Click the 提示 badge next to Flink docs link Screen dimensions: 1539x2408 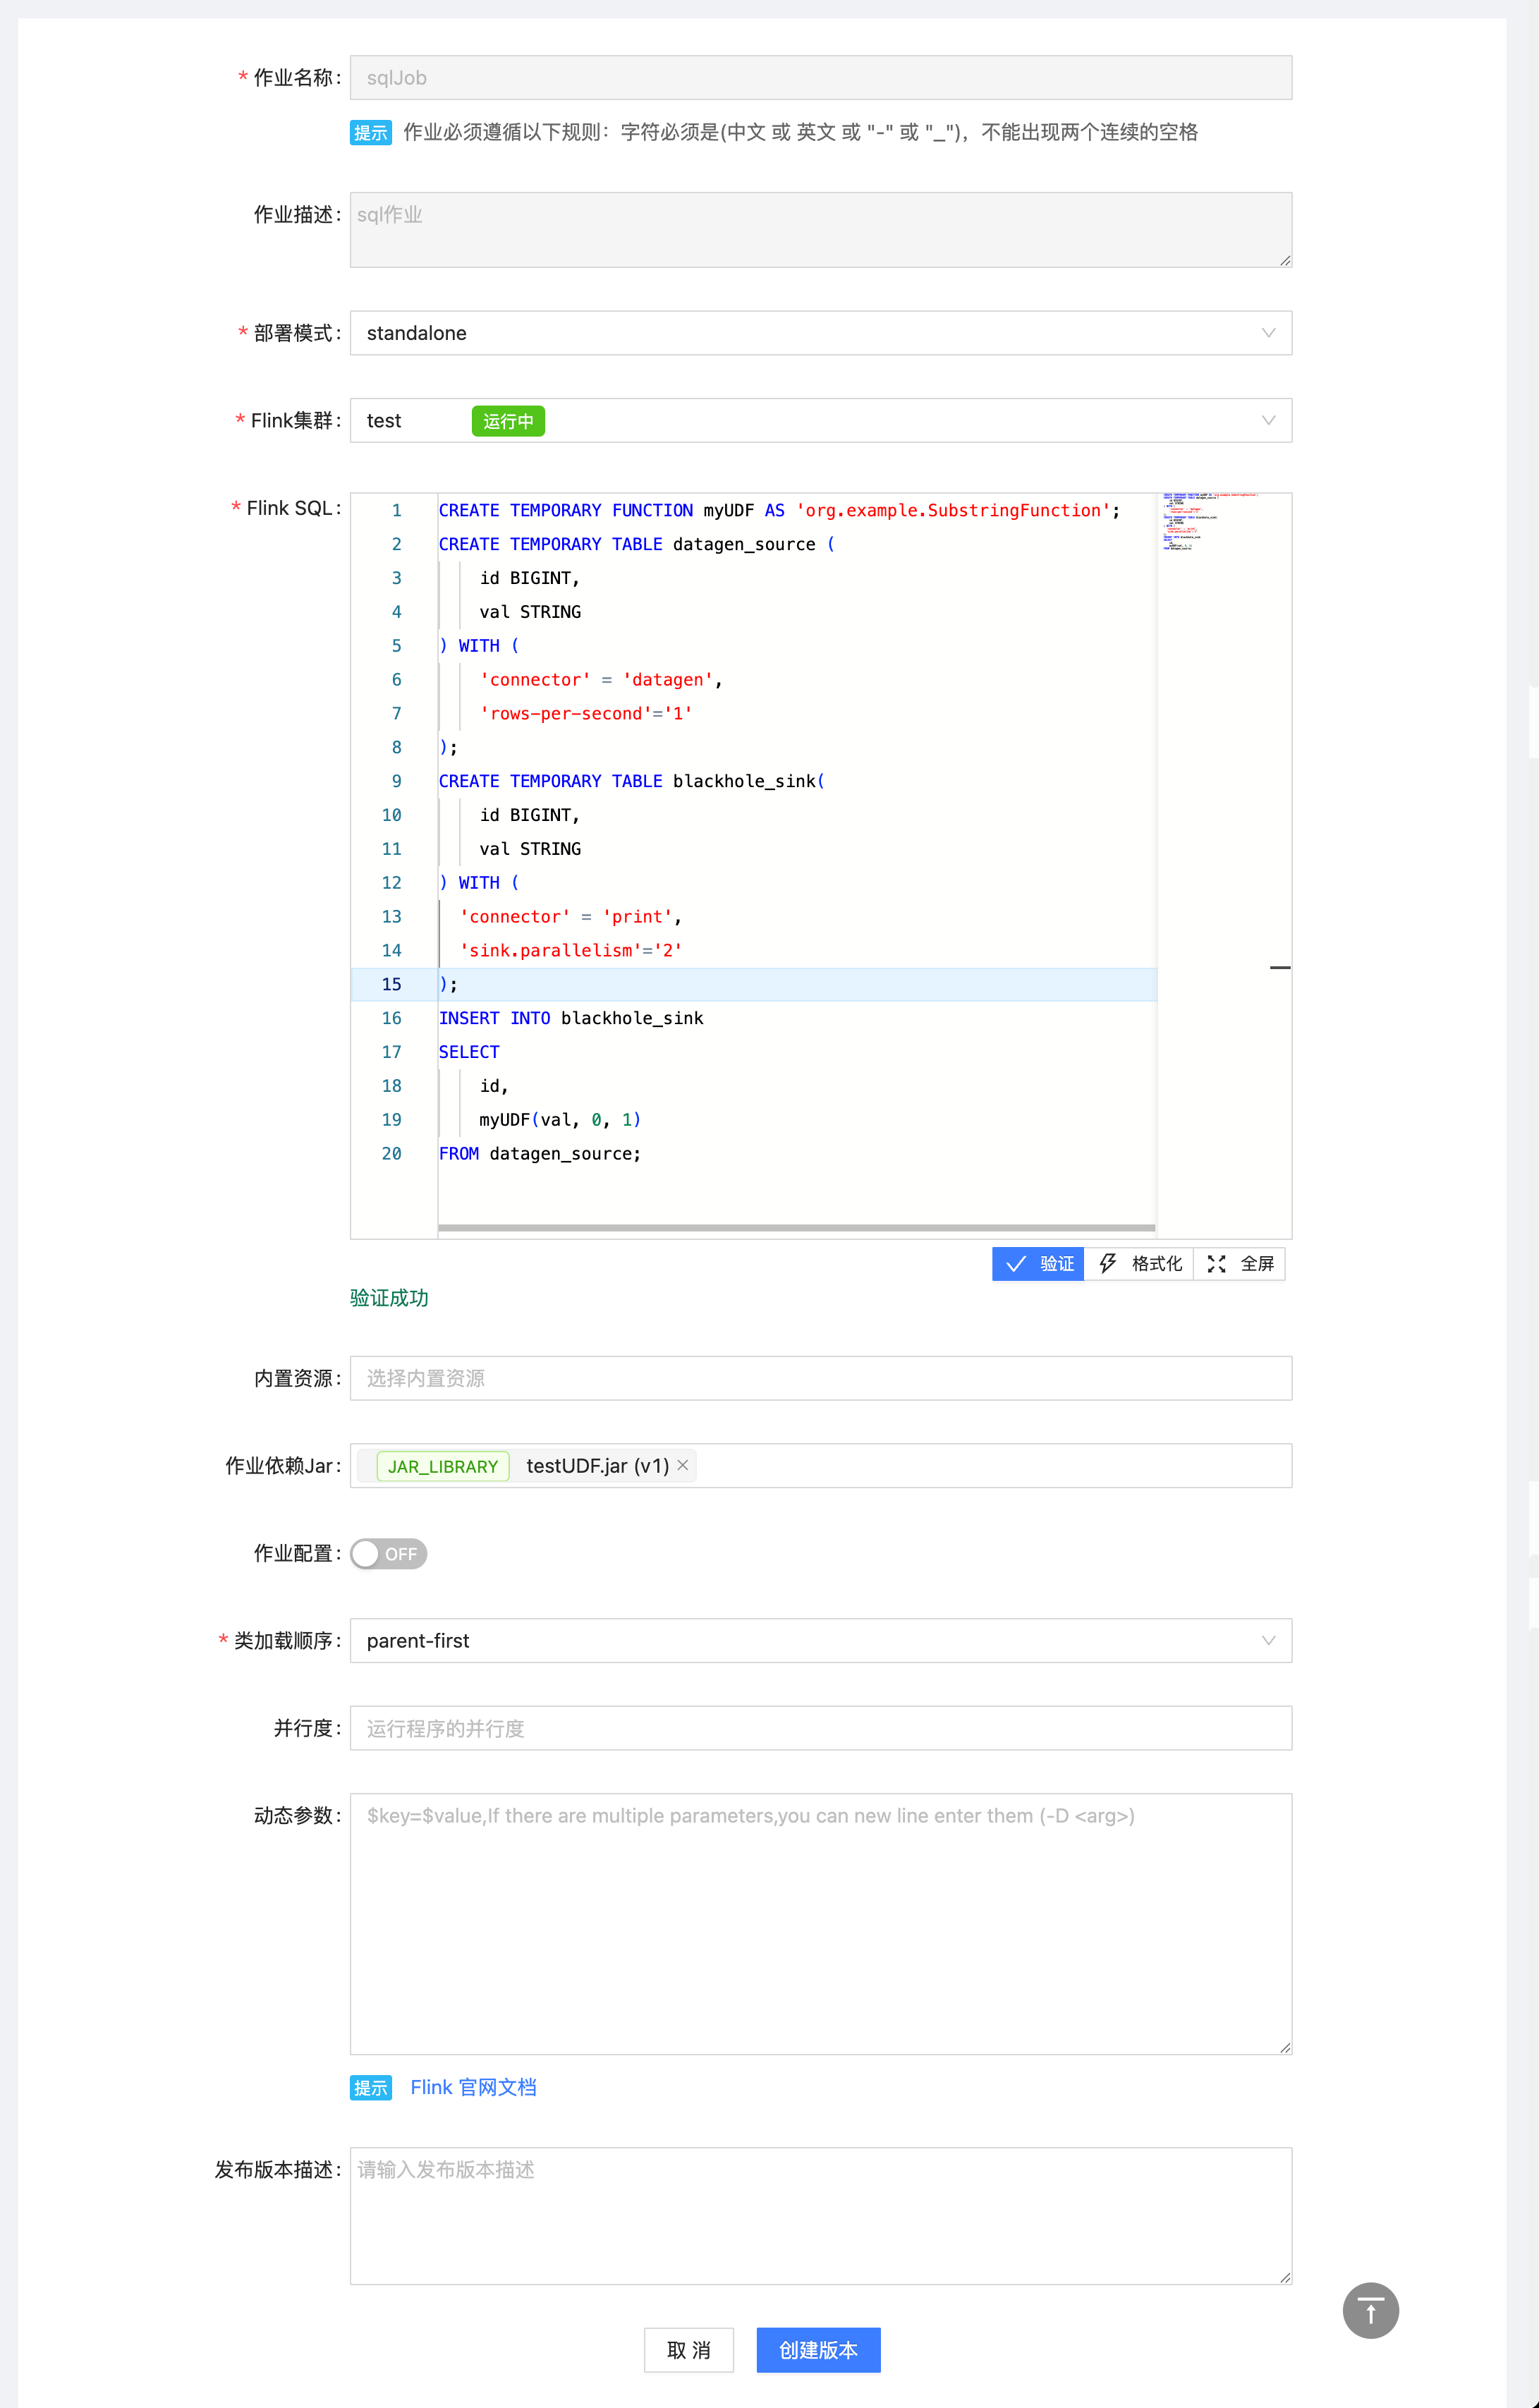pos(370,2087)
